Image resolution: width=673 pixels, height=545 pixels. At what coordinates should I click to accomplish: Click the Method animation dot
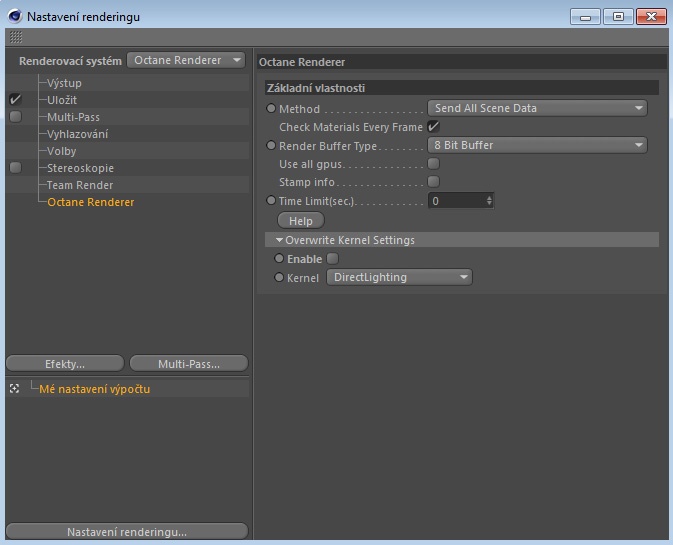(271, 108)
